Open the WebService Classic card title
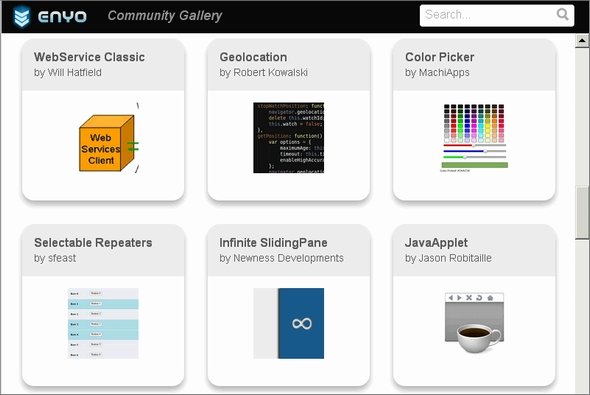This screenshot has height=395, width=590. pos(89,57)
